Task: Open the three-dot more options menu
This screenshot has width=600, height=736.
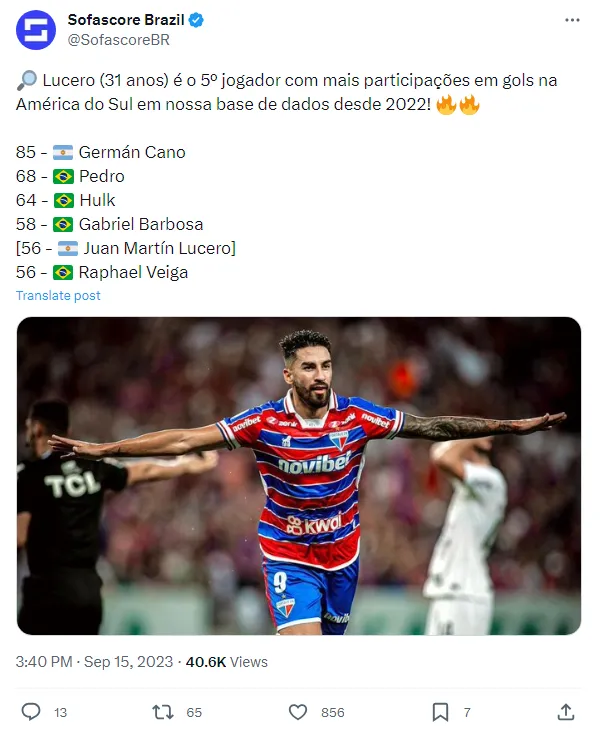Action: pyautogui.click(x=571, y=20)
